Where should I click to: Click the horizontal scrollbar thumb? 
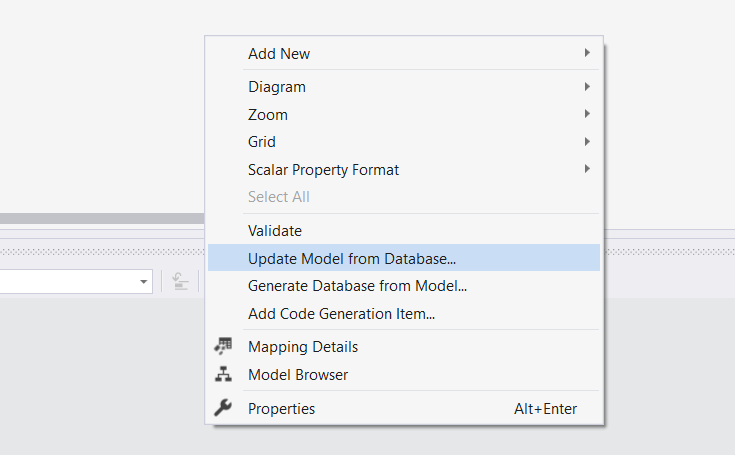point(102,218)
